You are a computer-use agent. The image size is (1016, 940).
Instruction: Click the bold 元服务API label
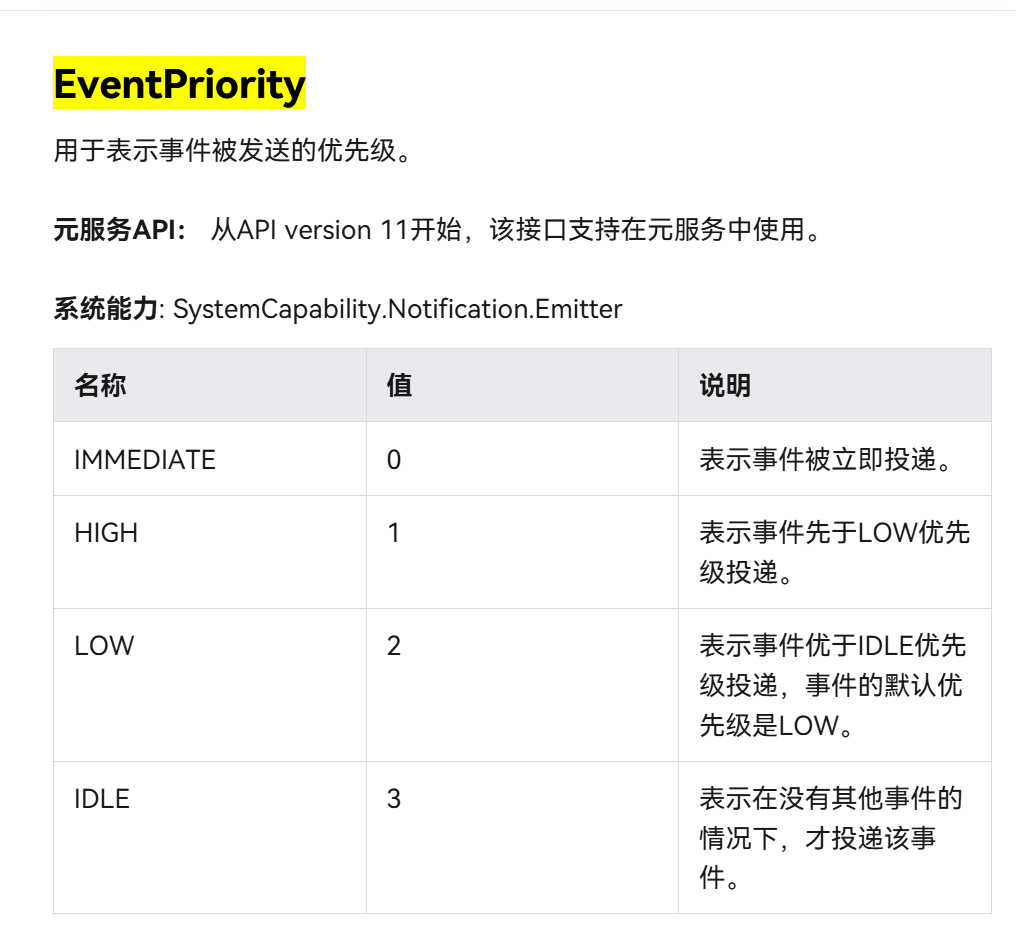point(119,230)
